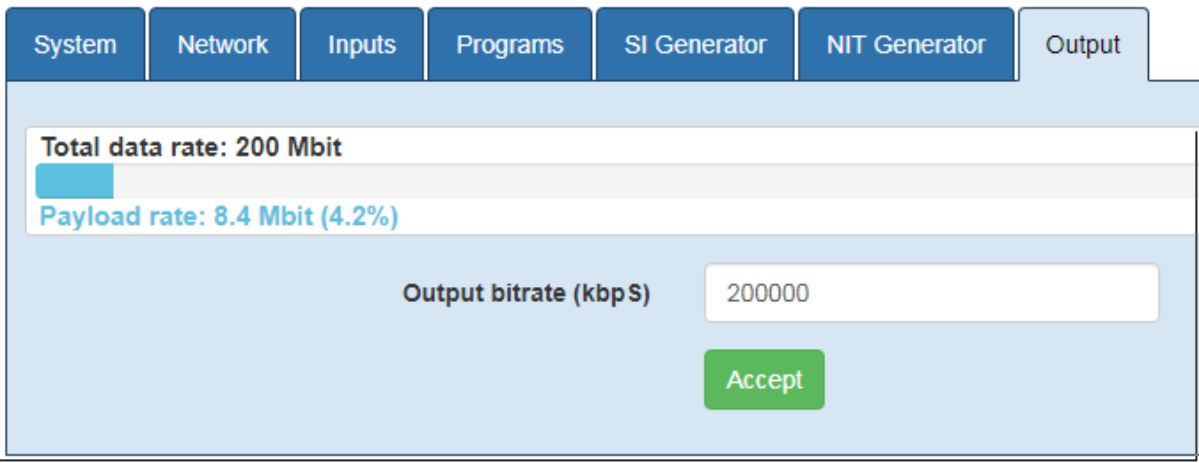
Task: Go to the Inputs tab
Action: [x=362, y=44]
